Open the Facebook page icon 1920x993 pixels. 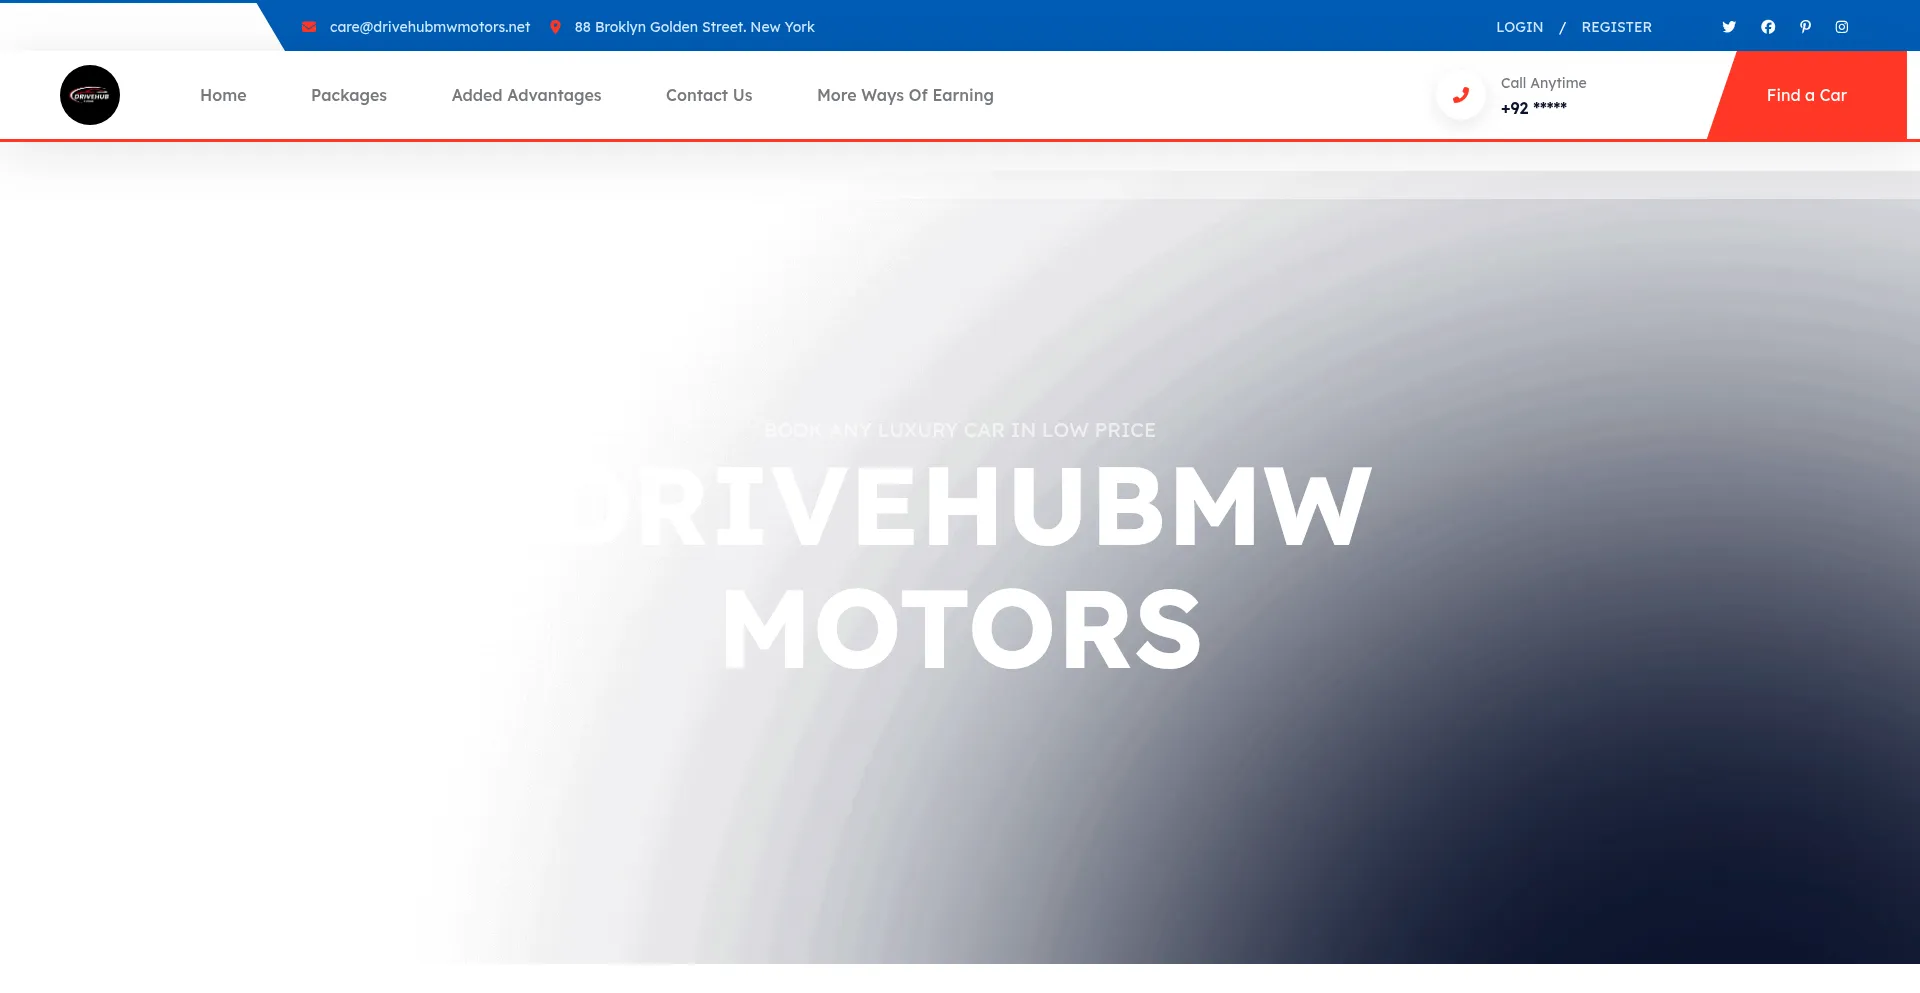1767,27
